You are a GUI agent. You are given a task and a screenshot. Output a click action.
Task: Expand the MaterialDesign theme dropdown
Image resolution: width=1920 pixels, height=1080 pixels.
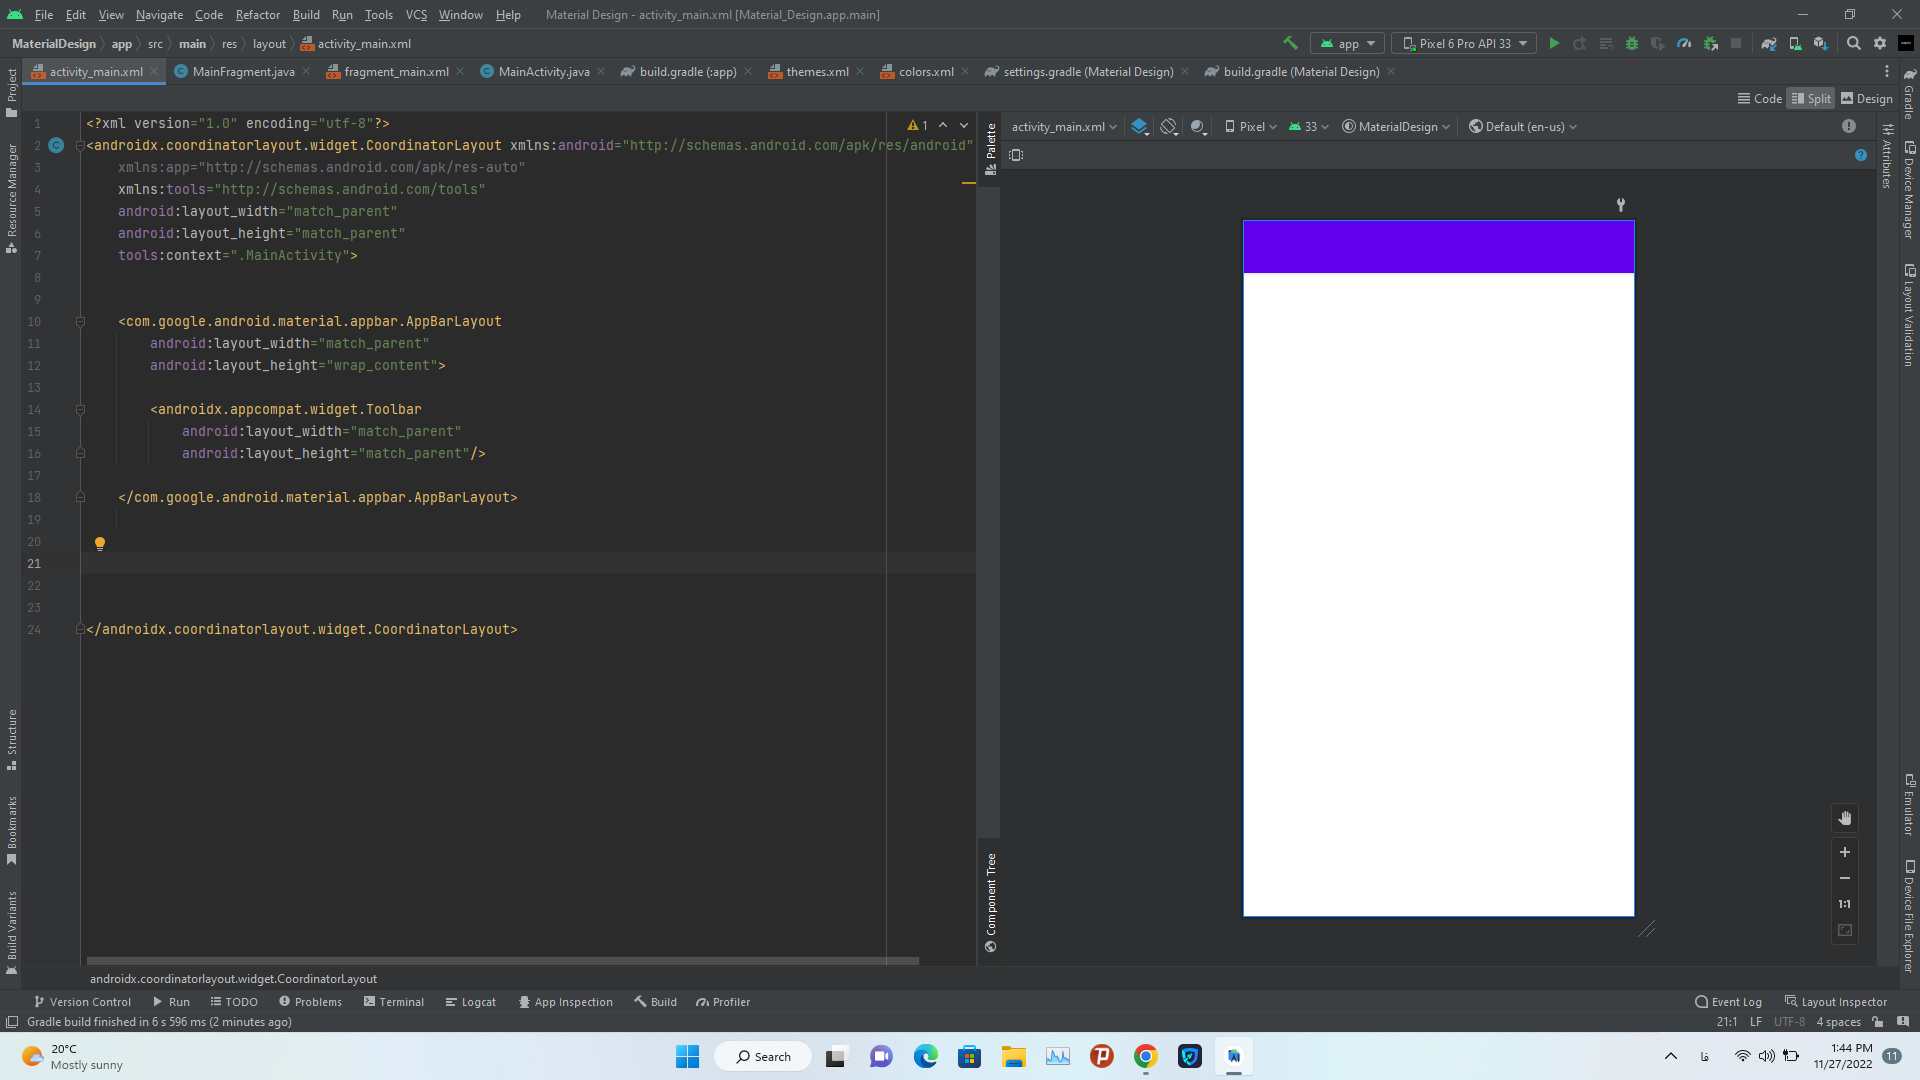click(x=1394, y=127)
